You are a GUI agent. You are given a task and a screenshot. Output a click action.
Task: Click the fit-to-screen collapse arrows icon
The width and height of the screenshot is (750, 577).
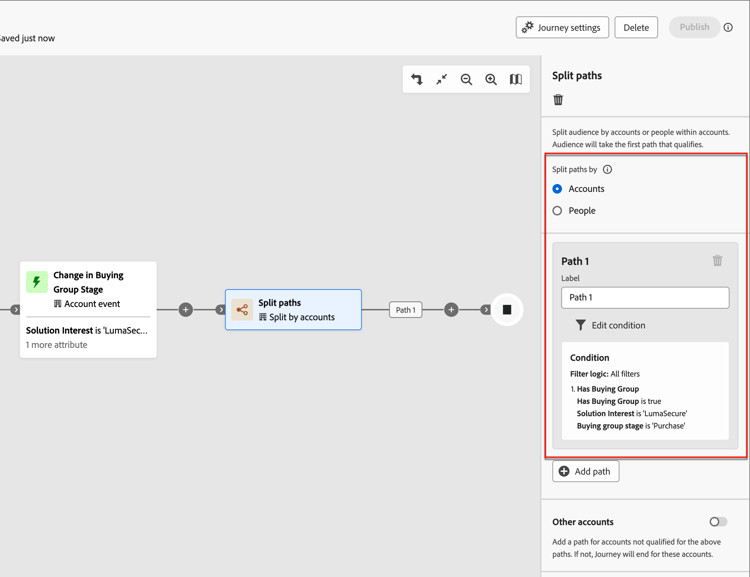[x=441, y=79]
